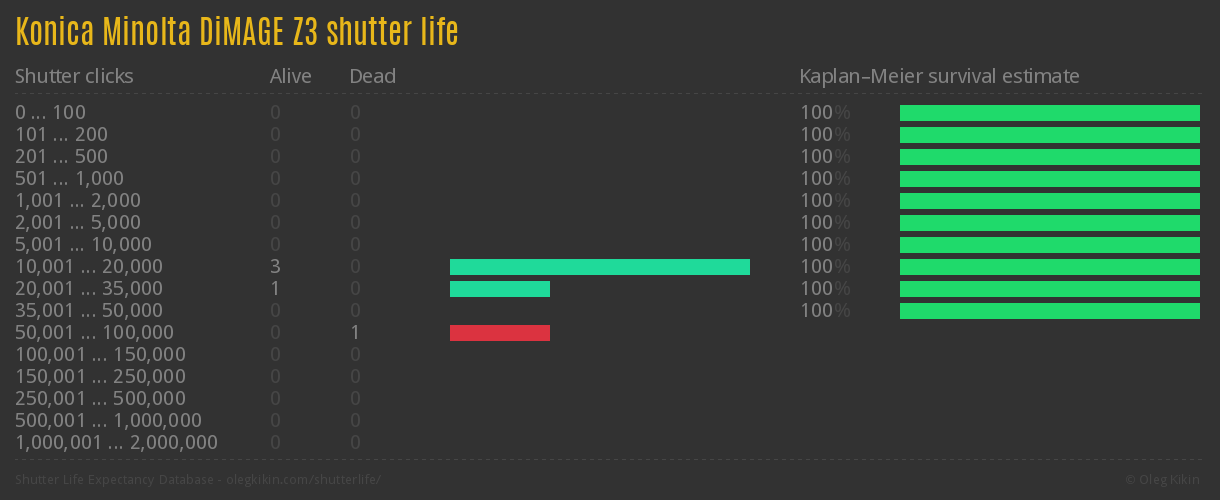Click the 'Shutter clicks' column header
Image resolution: width=1220 pixels, height=500 pixels.
click(x=74, y=76)
